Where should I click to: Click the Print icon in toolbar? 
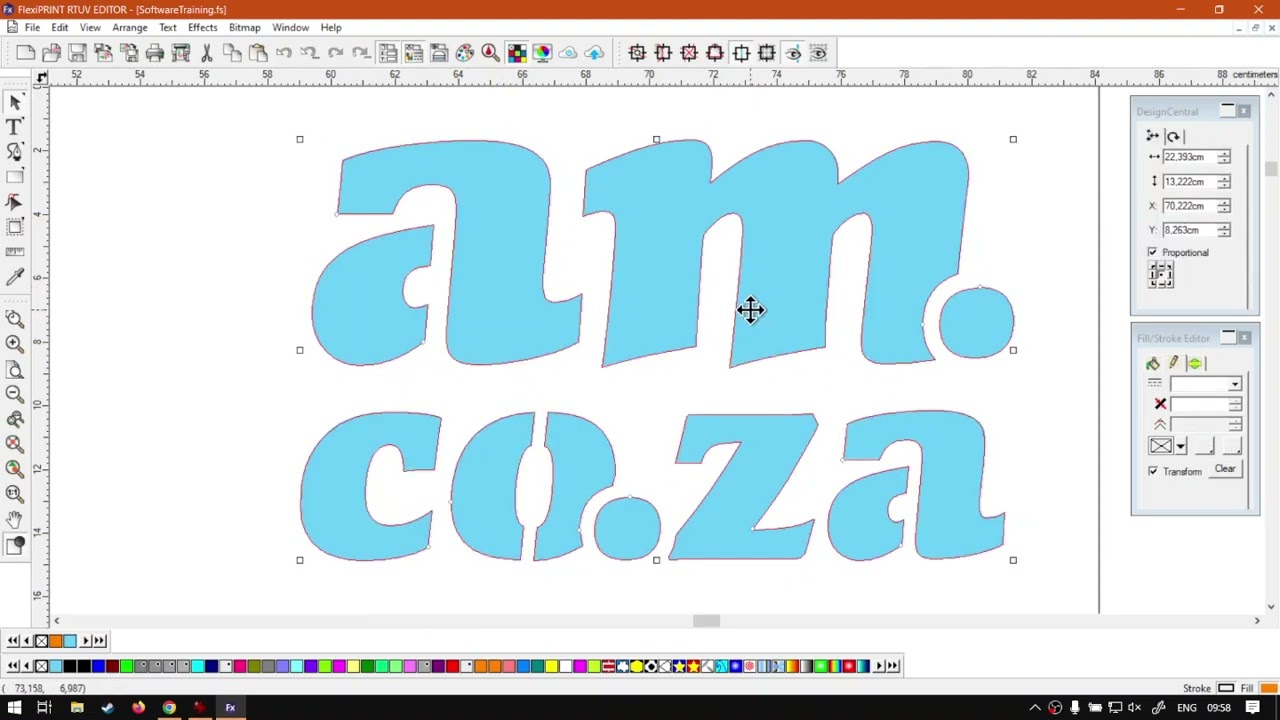(x=155, y=53)
